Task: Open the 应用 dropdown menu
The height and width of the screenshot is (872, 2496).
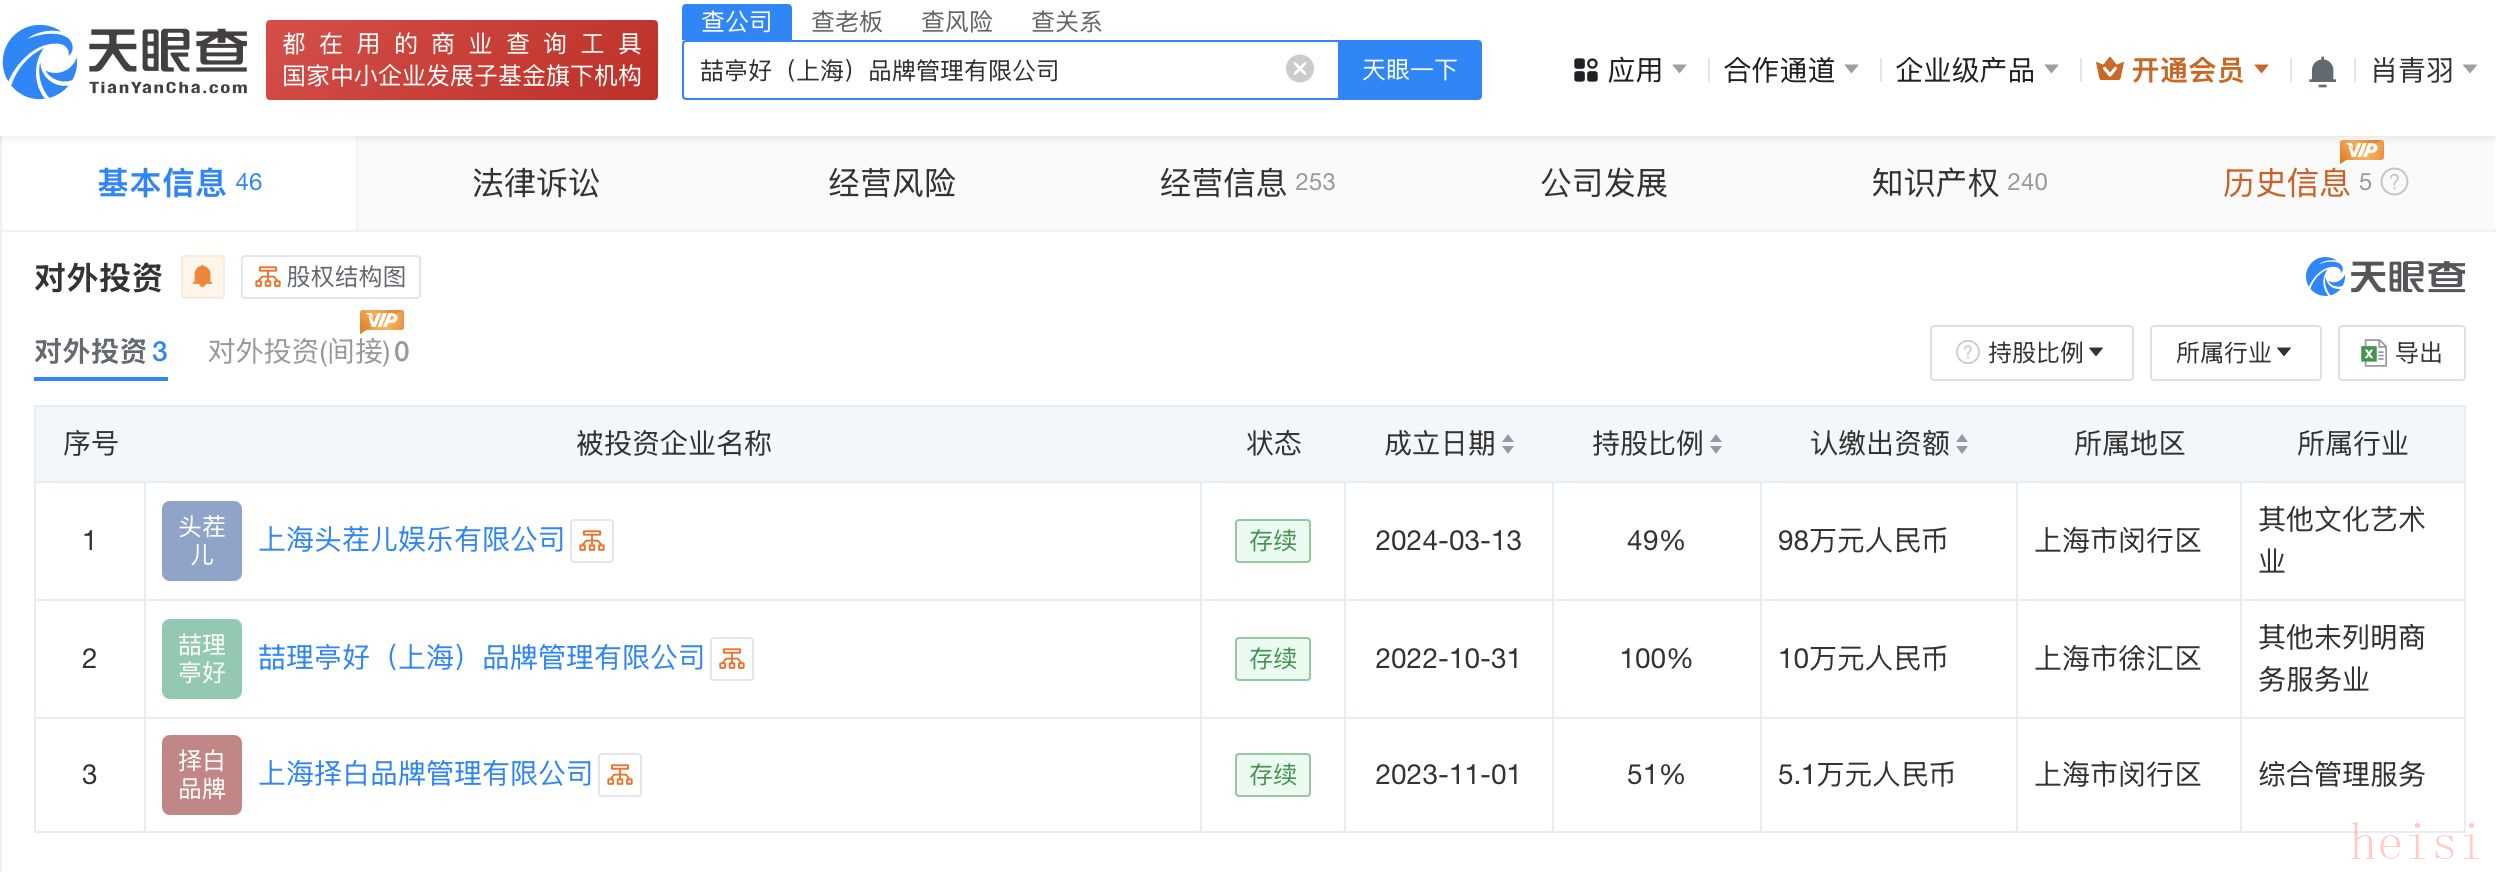Action: pyautogui.click(x=1630, y=70)
